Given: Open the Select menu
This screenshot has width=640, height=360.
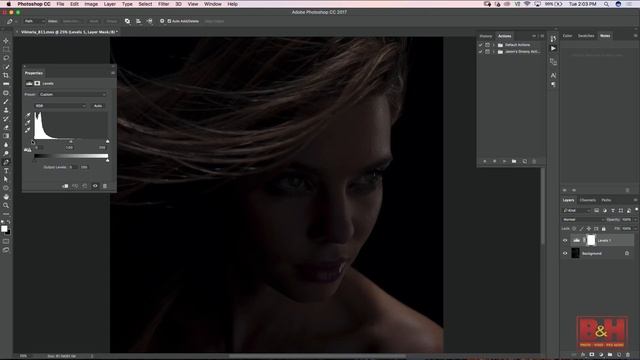Looking at the screenshot, I should click(145, 4).
